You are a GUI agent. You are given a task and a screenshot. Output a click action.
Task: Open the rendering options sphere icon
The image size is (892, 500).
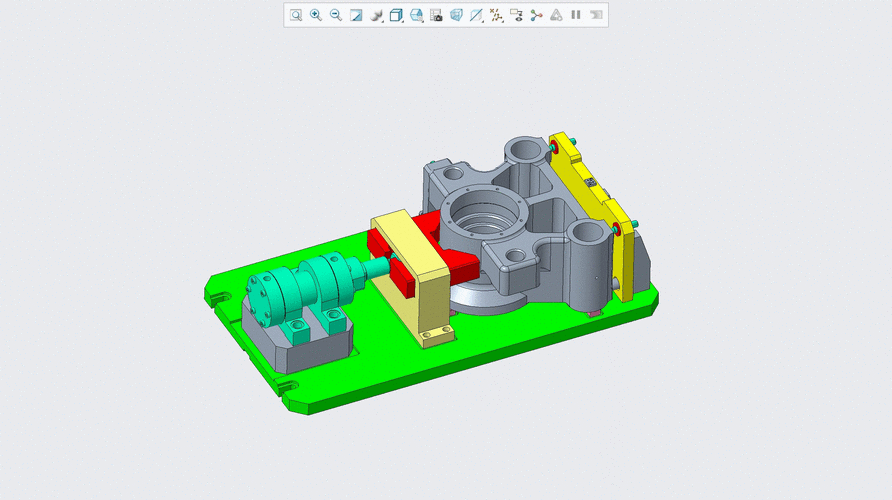(x=376, y=15)
